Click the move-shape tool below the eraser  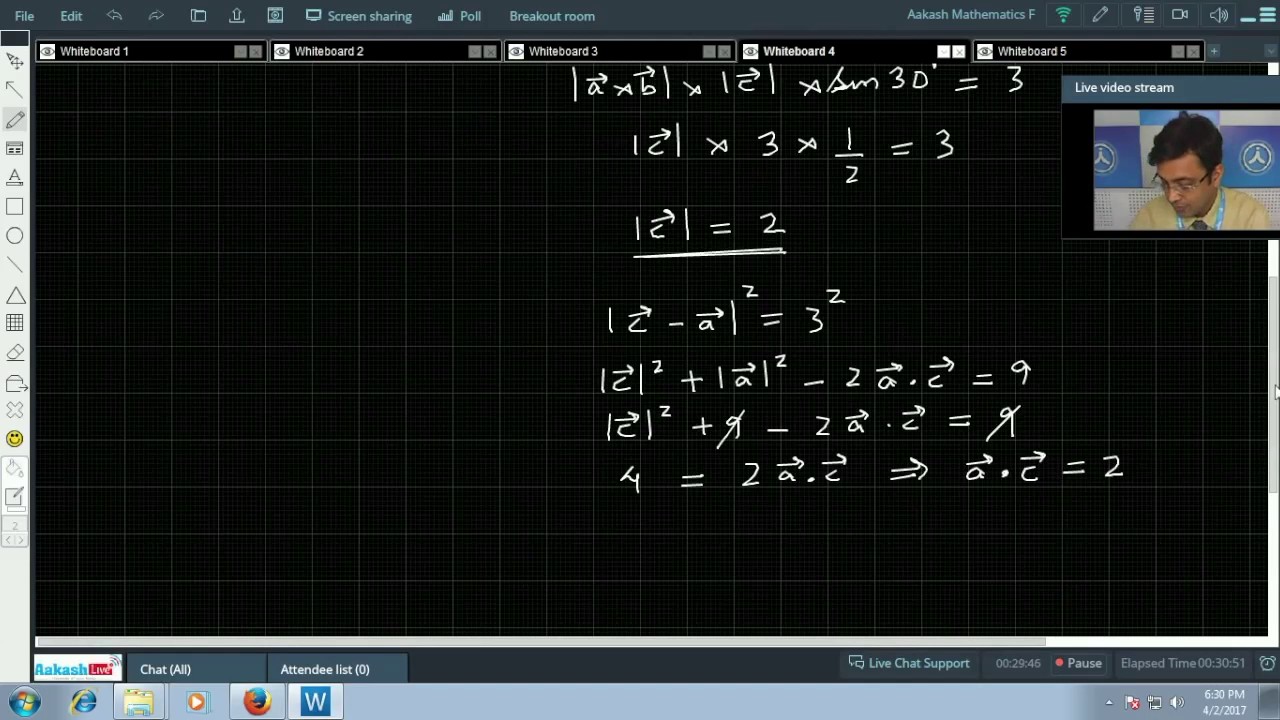coord(14,382)
